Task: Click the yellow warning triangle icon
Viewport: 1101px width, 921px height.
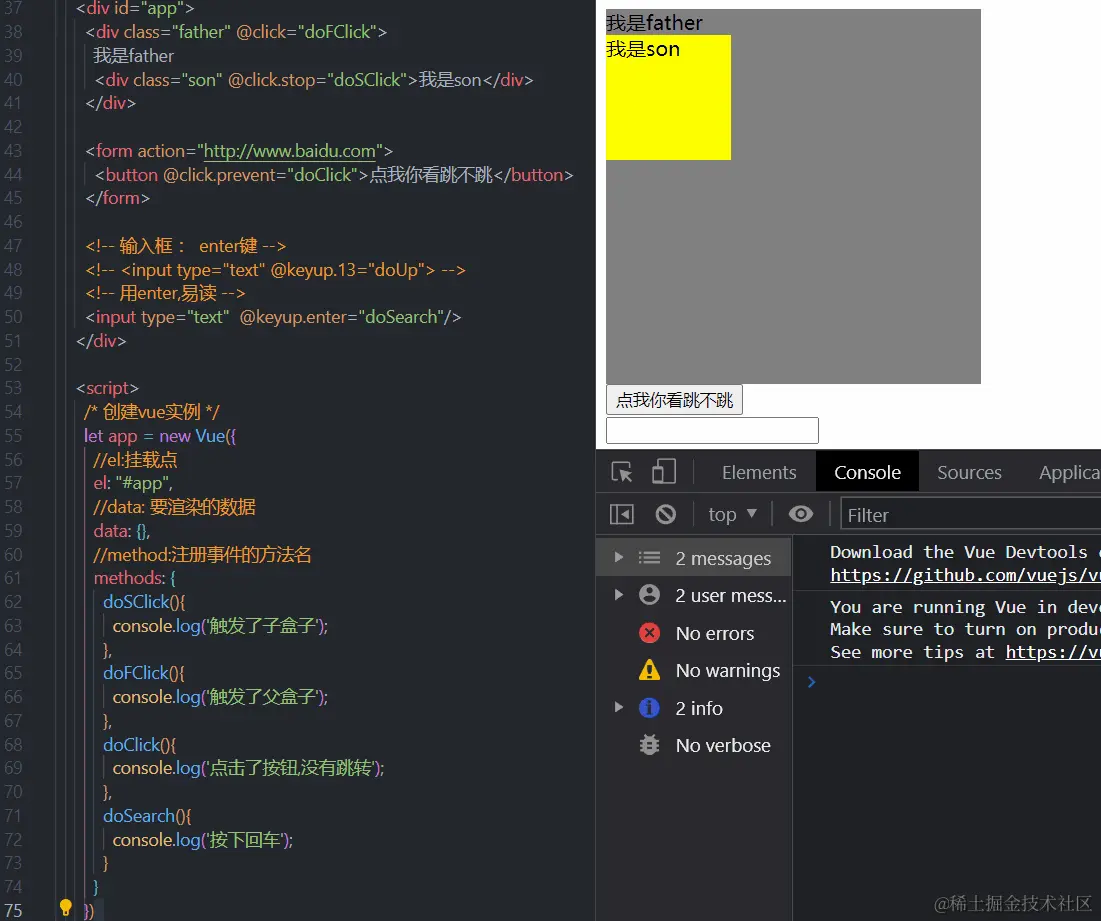Action: coord(650,670)
